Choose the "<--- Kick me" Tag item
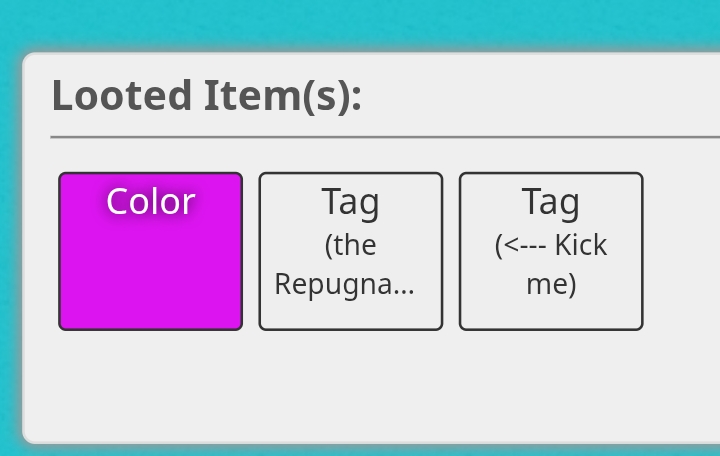The height and width of the screenshot is (456, 720). 551,251
